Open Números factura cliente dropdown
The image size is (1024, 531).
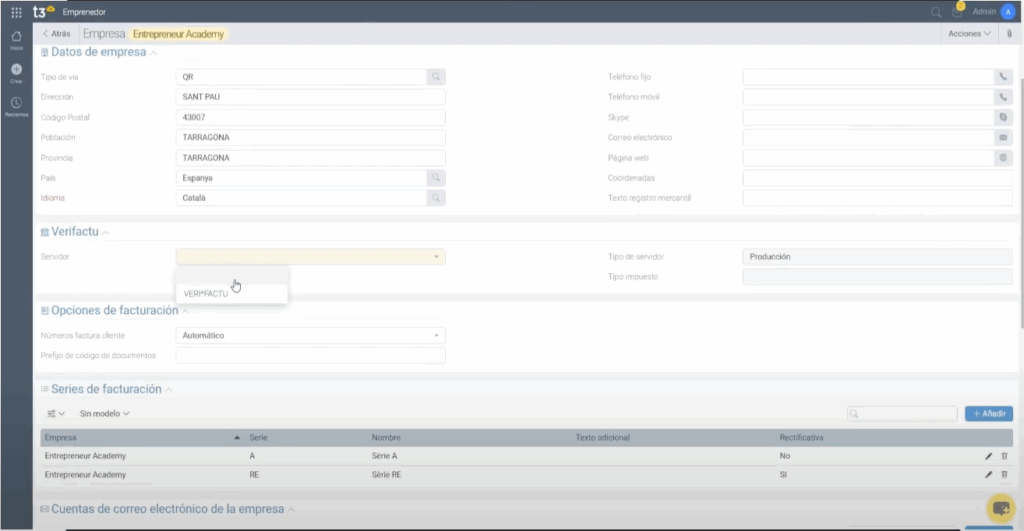pos(310,335)
